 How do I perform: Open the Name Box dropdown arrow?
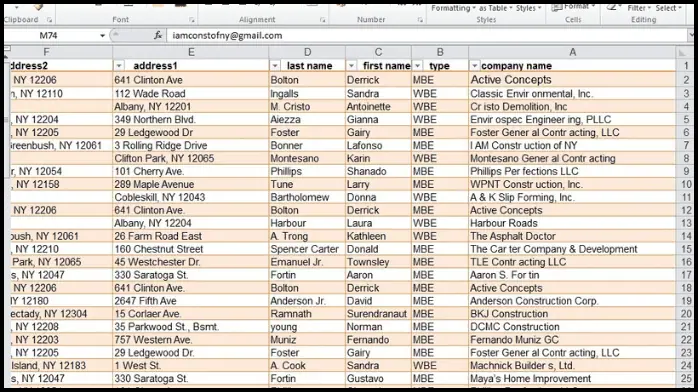(102, 36)
